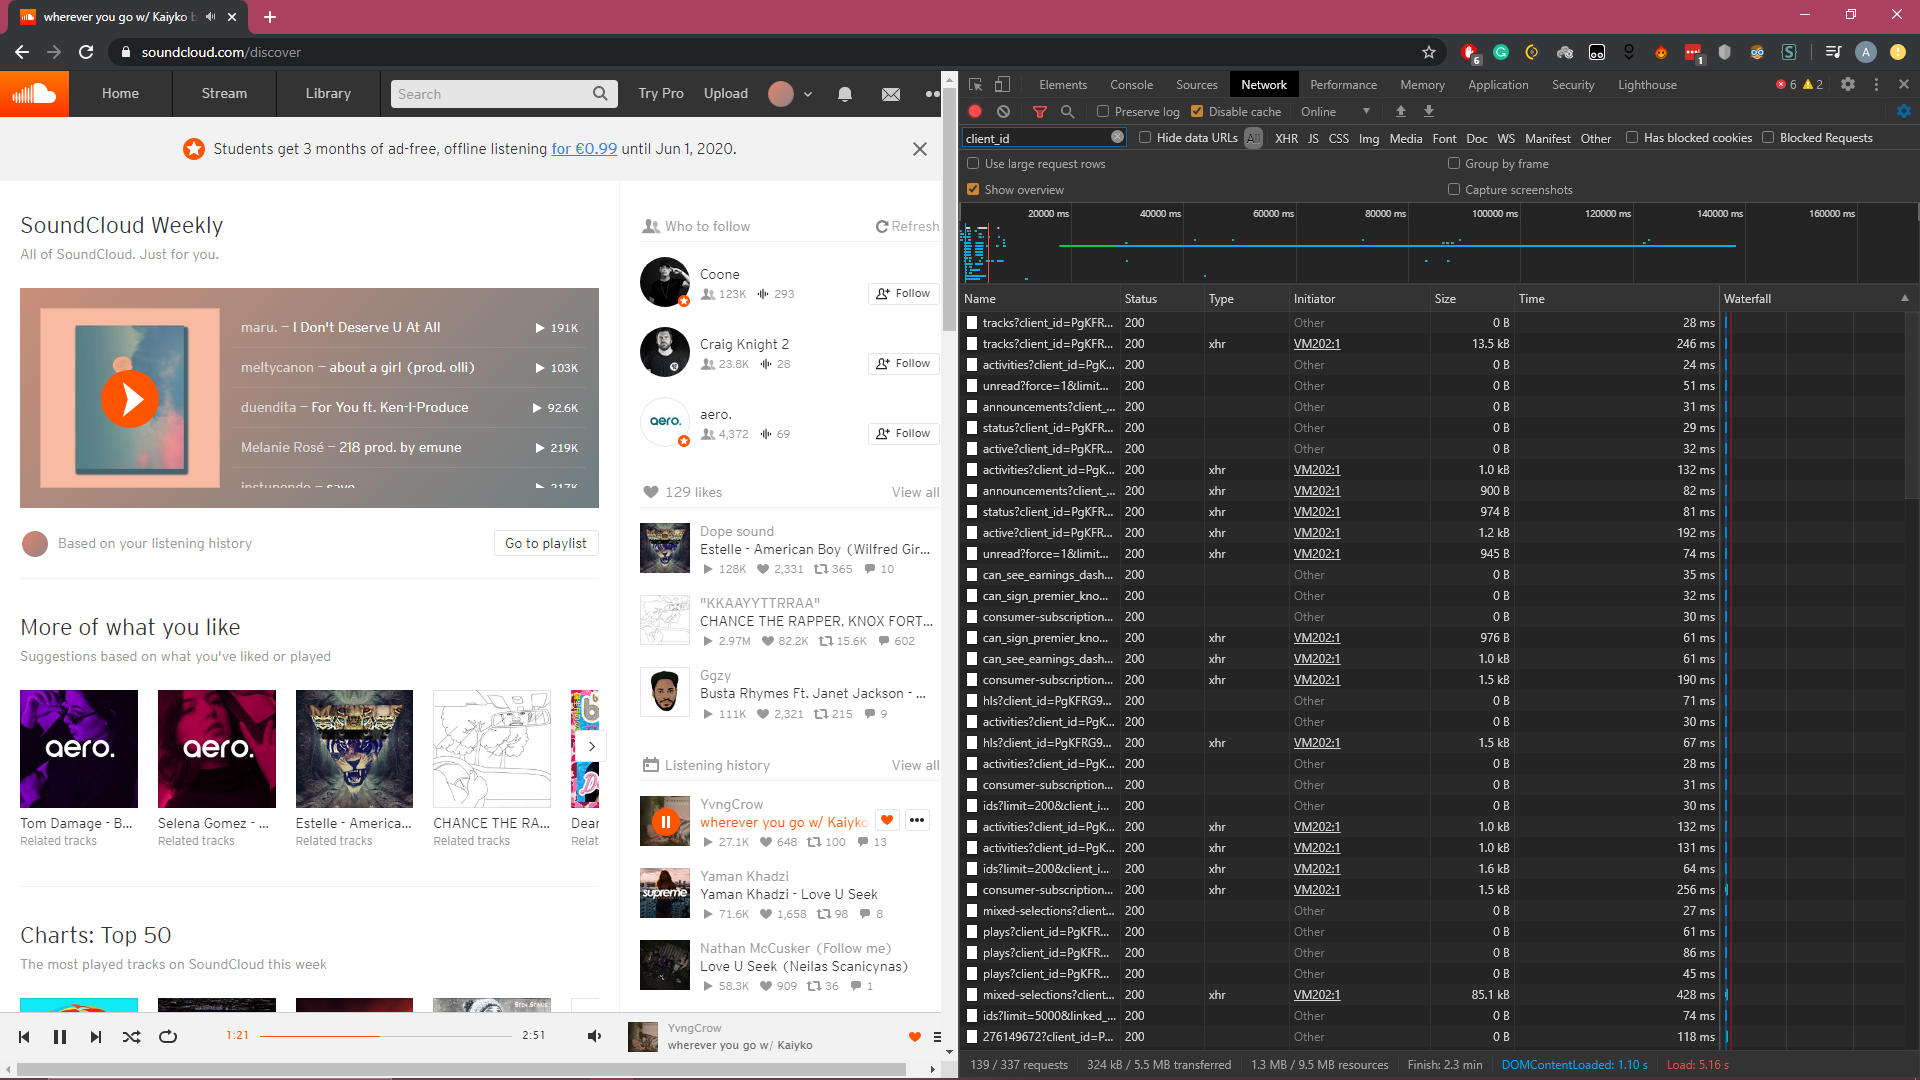Reload the page
This screenshot has height=1080, width=1920.
(x=86, y=52)
